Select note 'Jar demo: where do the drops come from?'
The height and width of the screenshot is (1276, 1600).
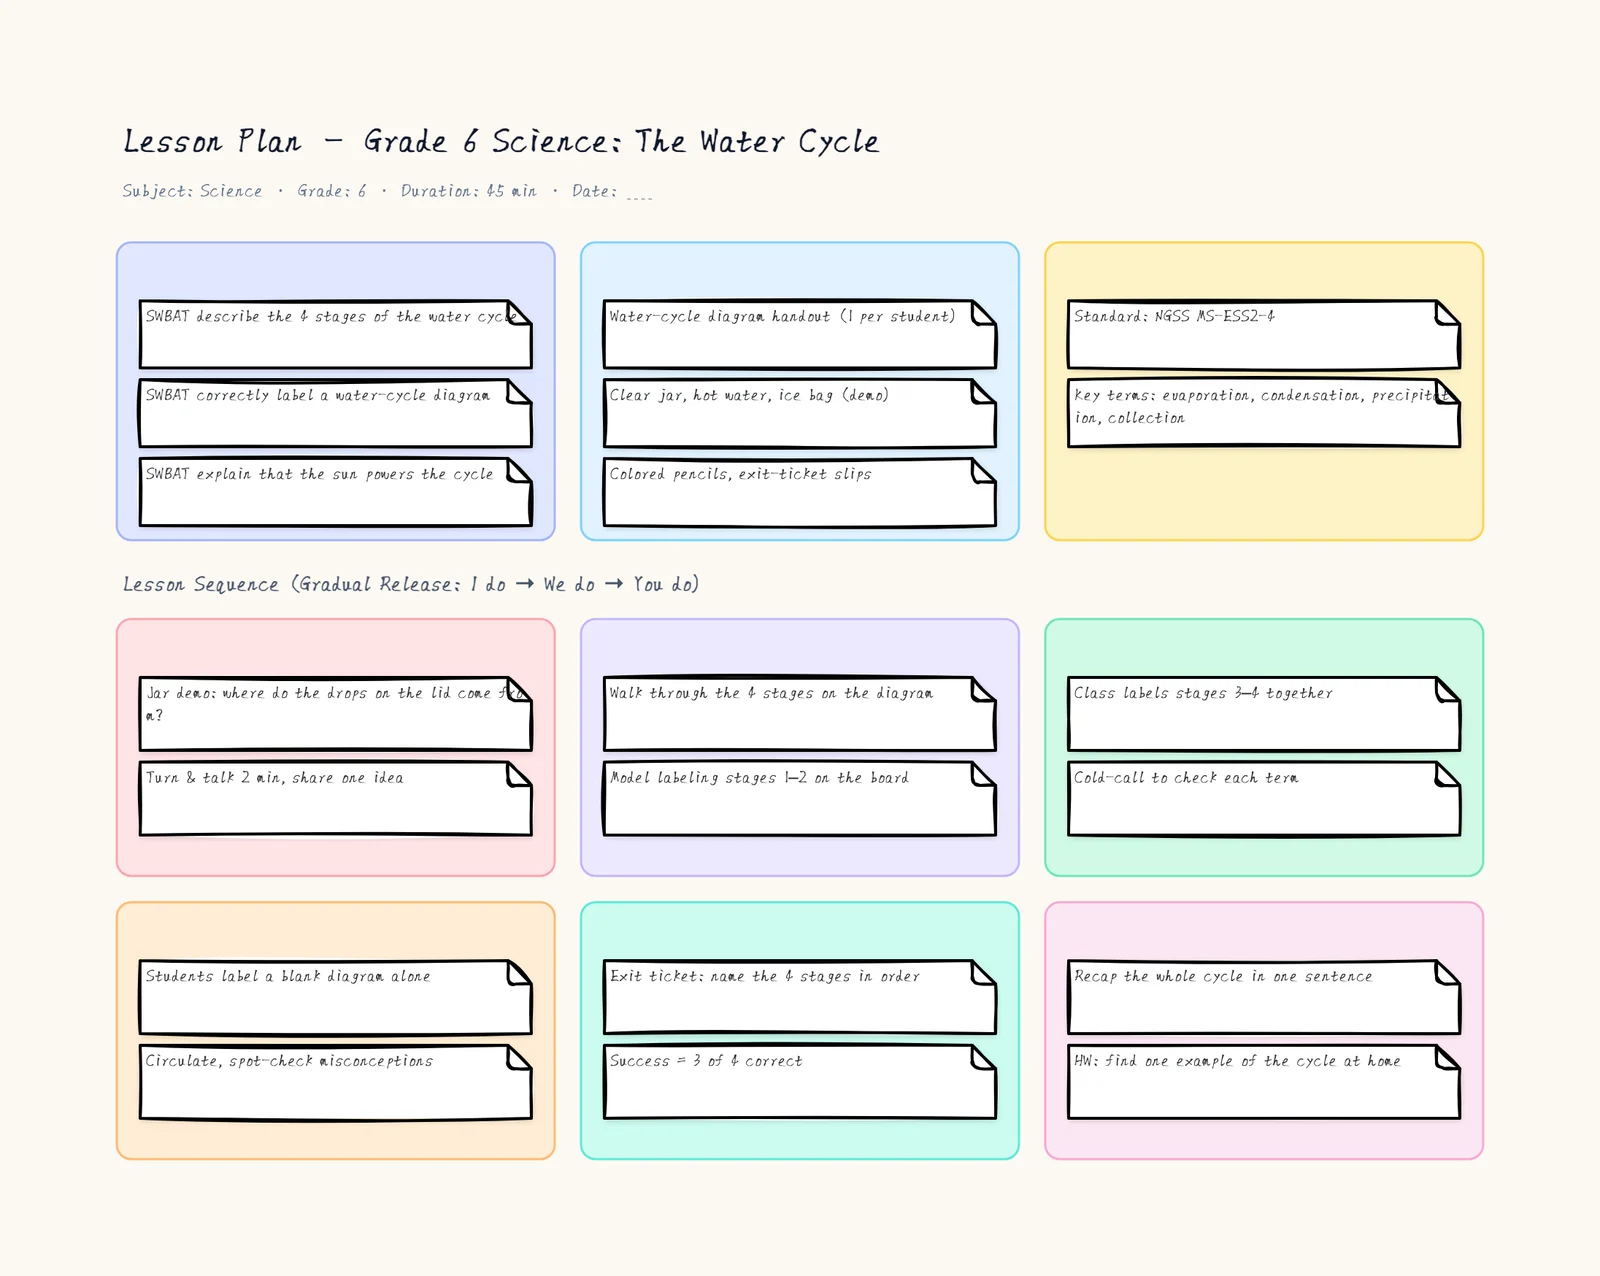[335, 714]
